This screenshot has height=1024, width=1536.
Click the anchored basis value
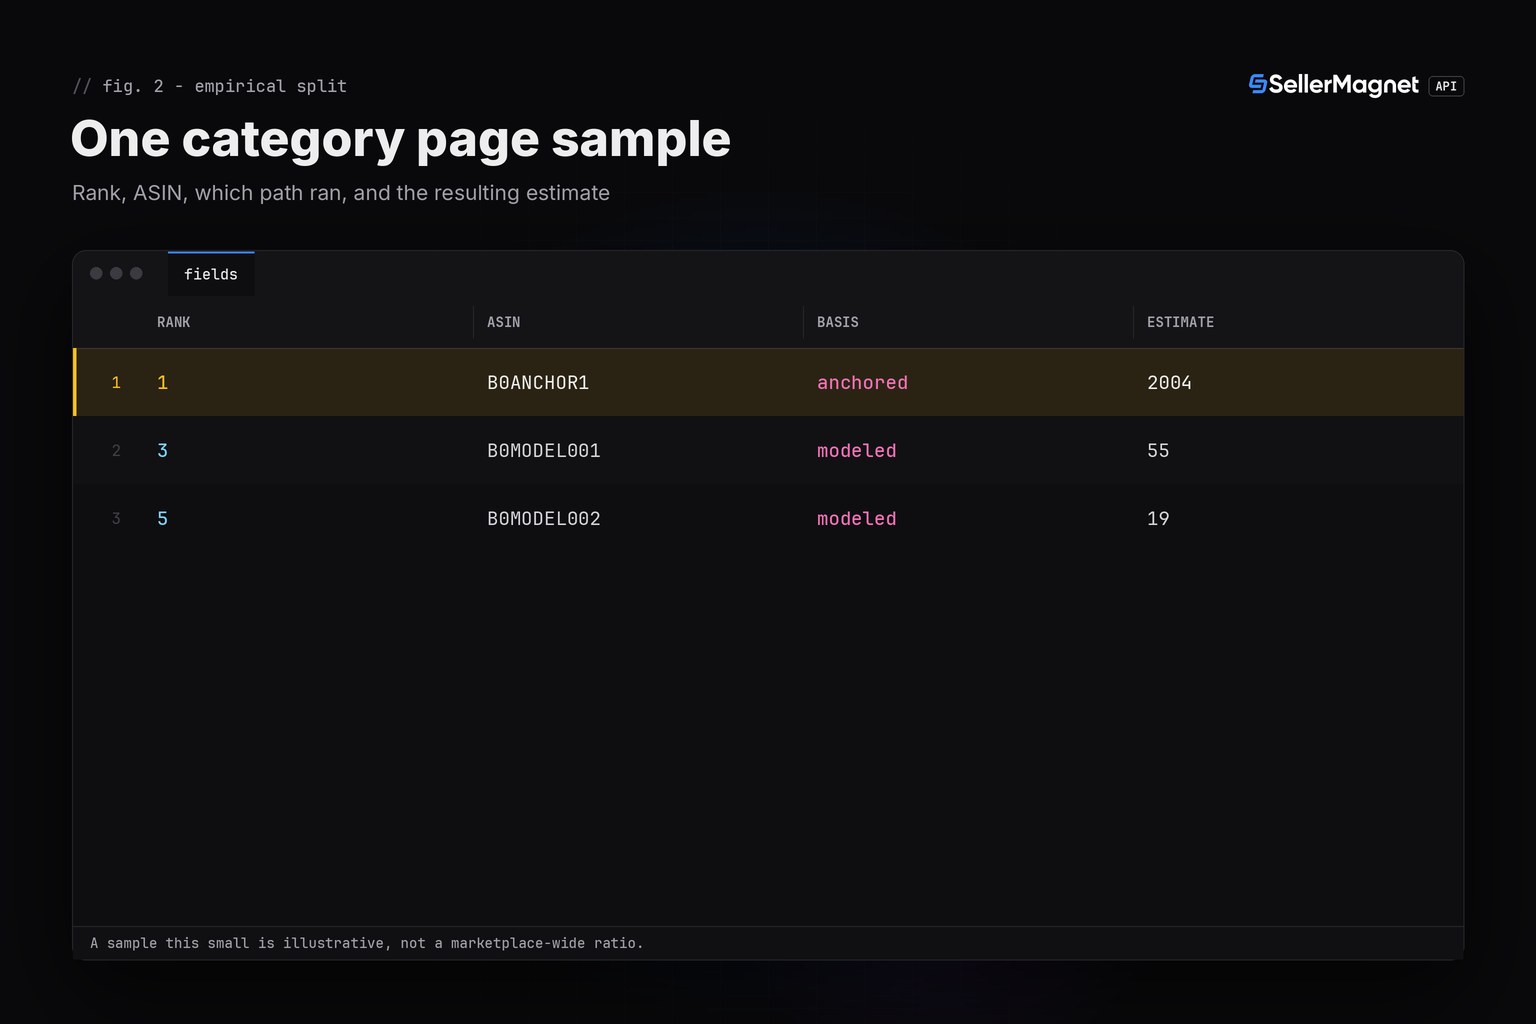tap(862, 382)
